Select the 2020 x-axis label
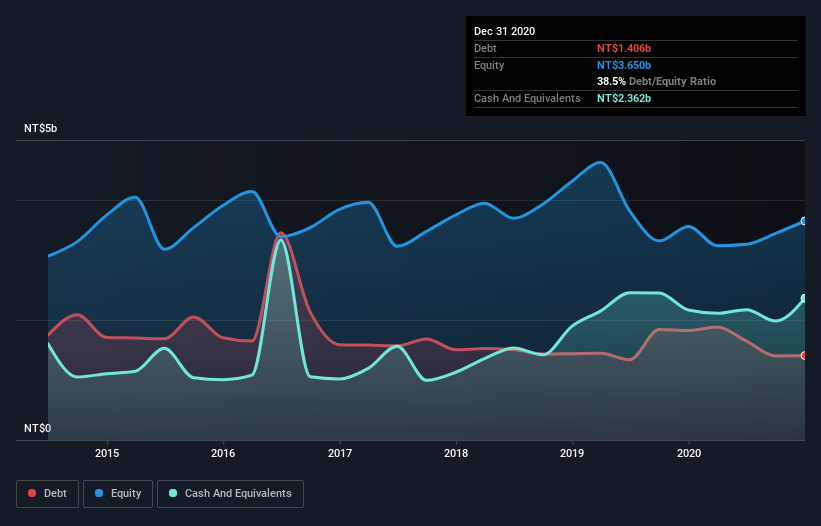The image size is (821, 526). tap(689, 453)
